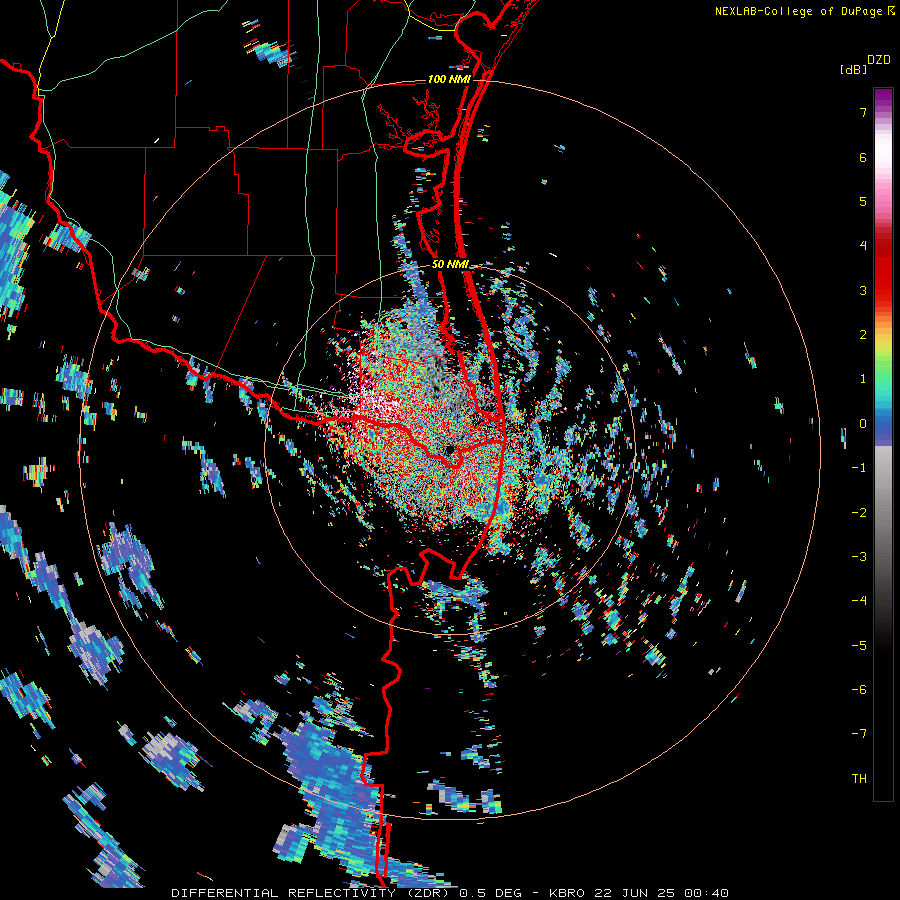
Task: Click the ZDR color scale bar
Action: (x=883, y=444)
